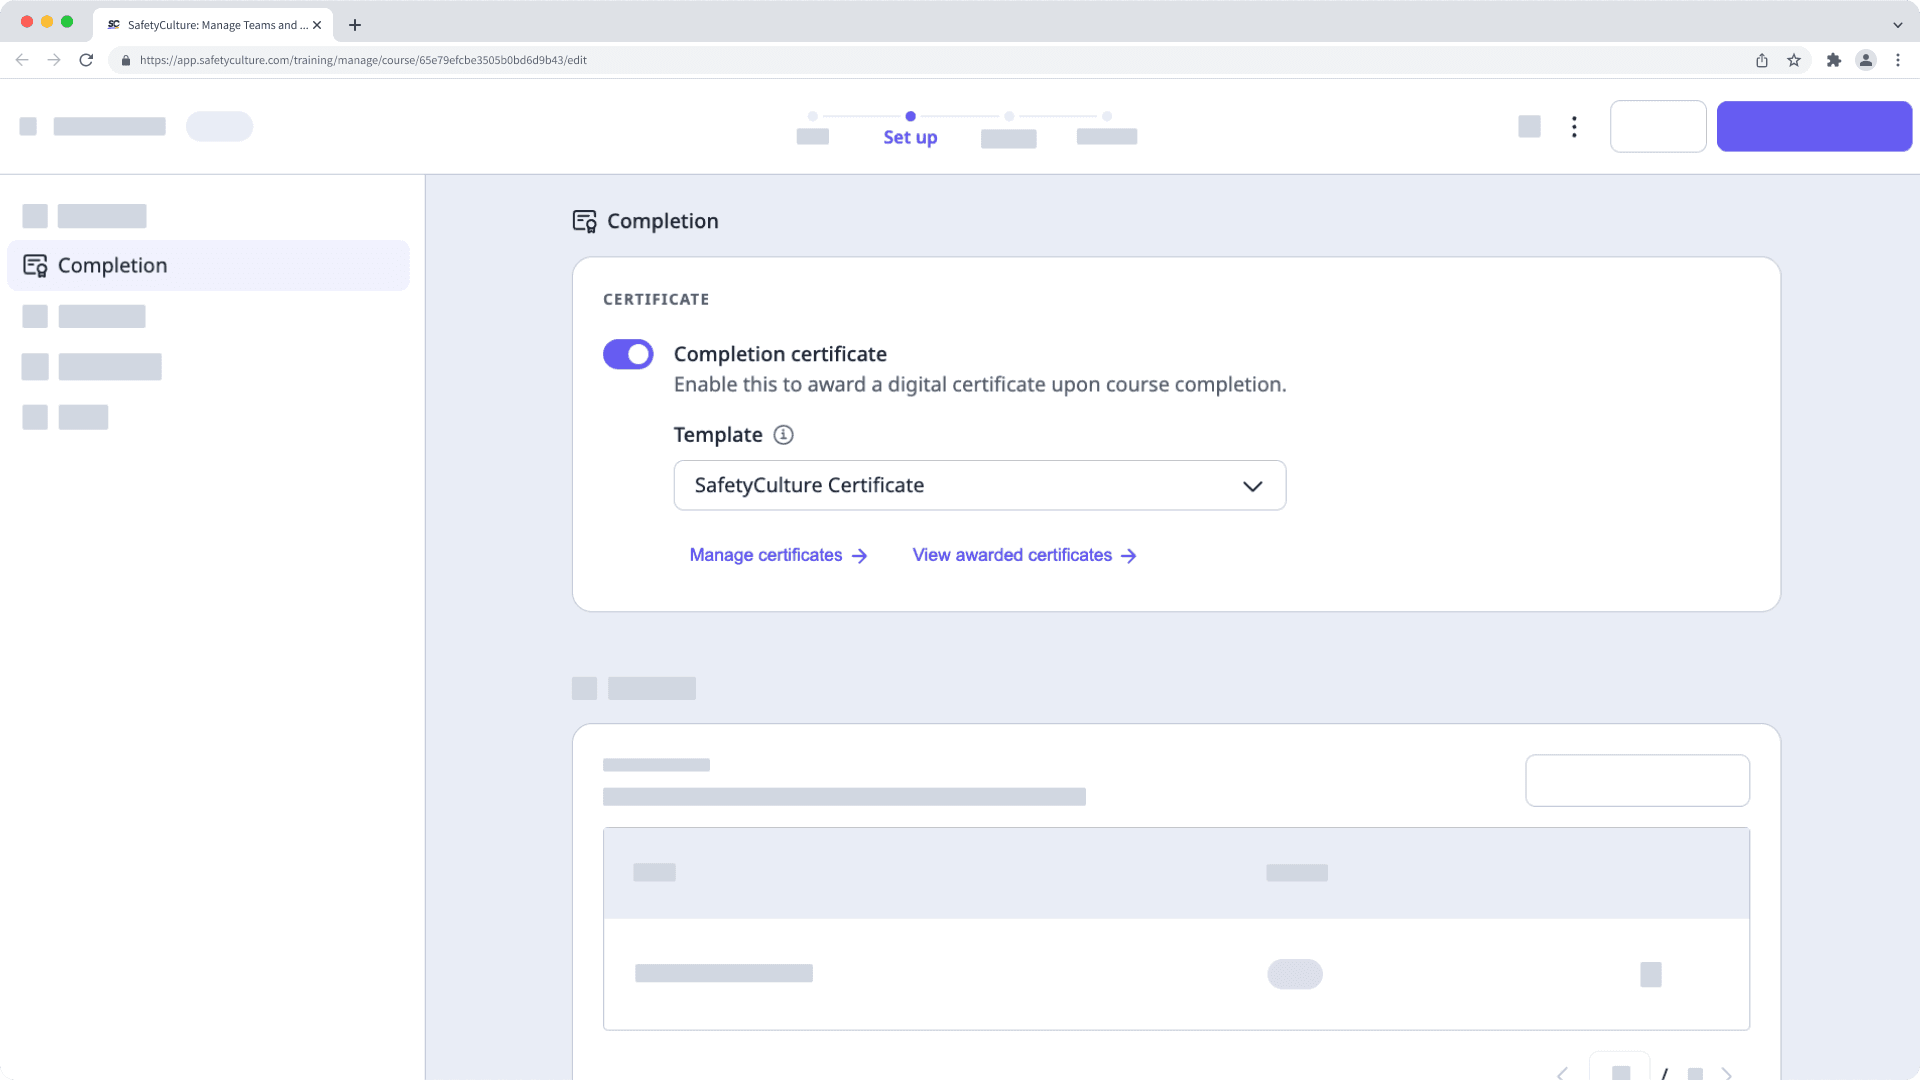
Task: Disable the Completion certificate toggle
Action: coord(628,353)
